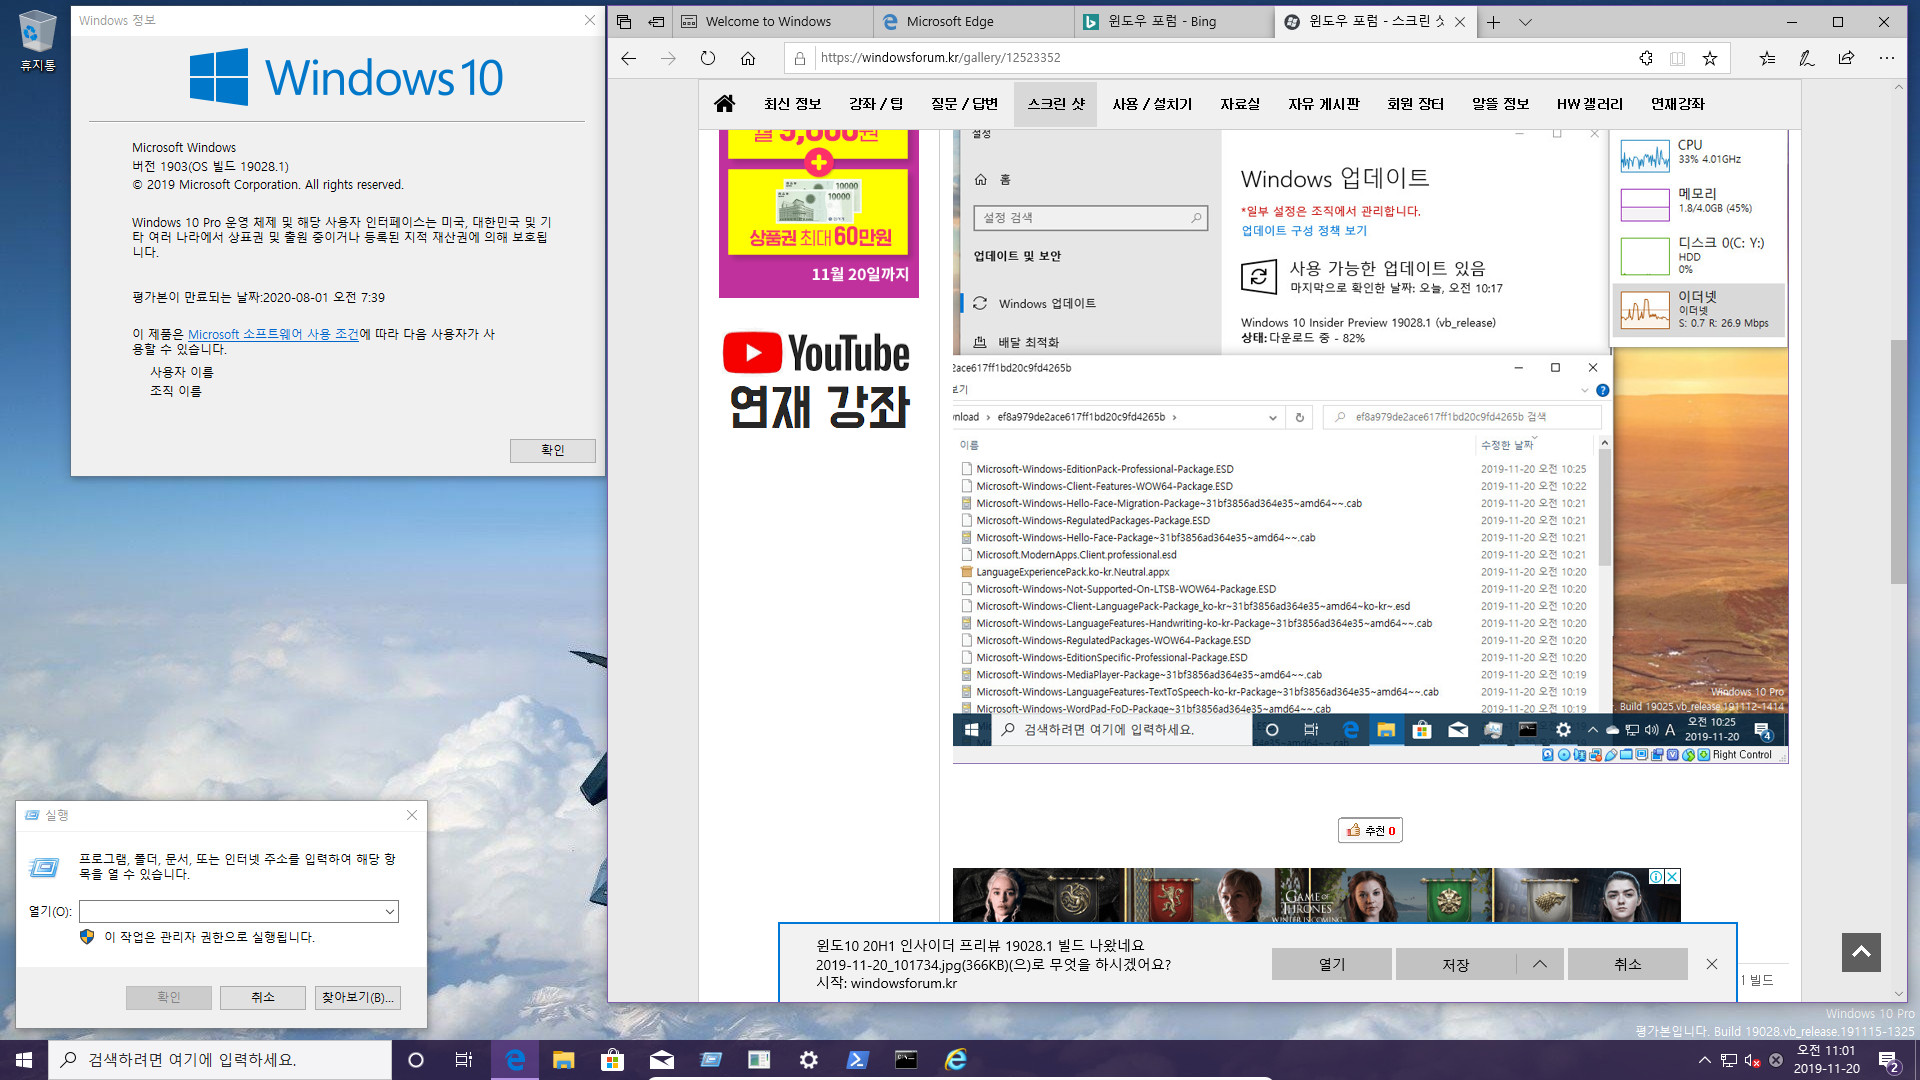Screen dimensions: 1920x1080
Task: Click 찾아보기 in Run dialog
Action: pyautogui.click(x=358, y=997)
